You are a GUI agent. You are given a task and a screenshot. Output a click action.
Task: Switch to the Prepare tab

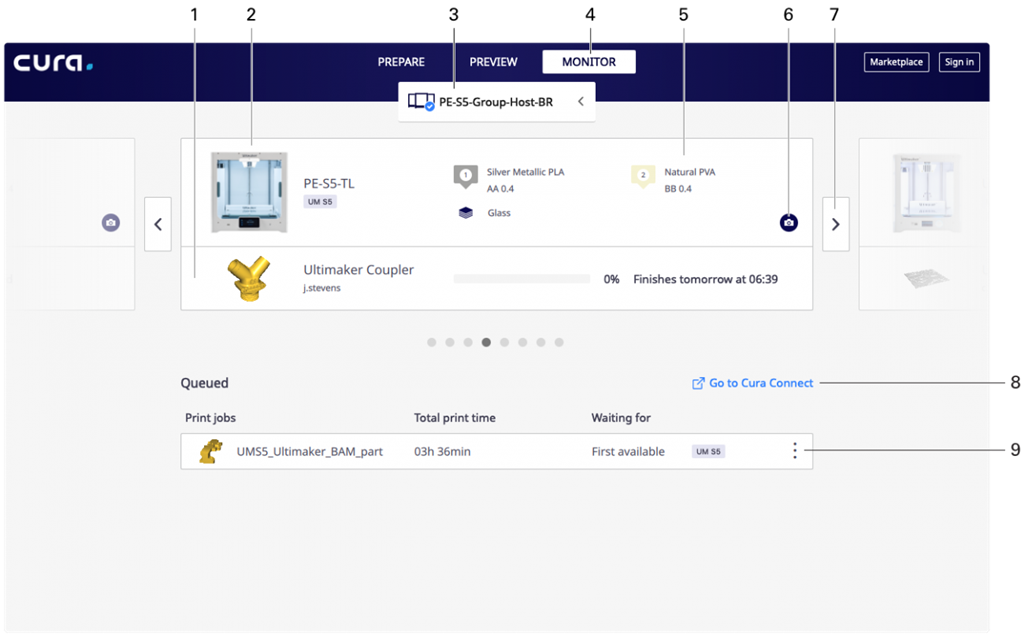pos(401,62)
